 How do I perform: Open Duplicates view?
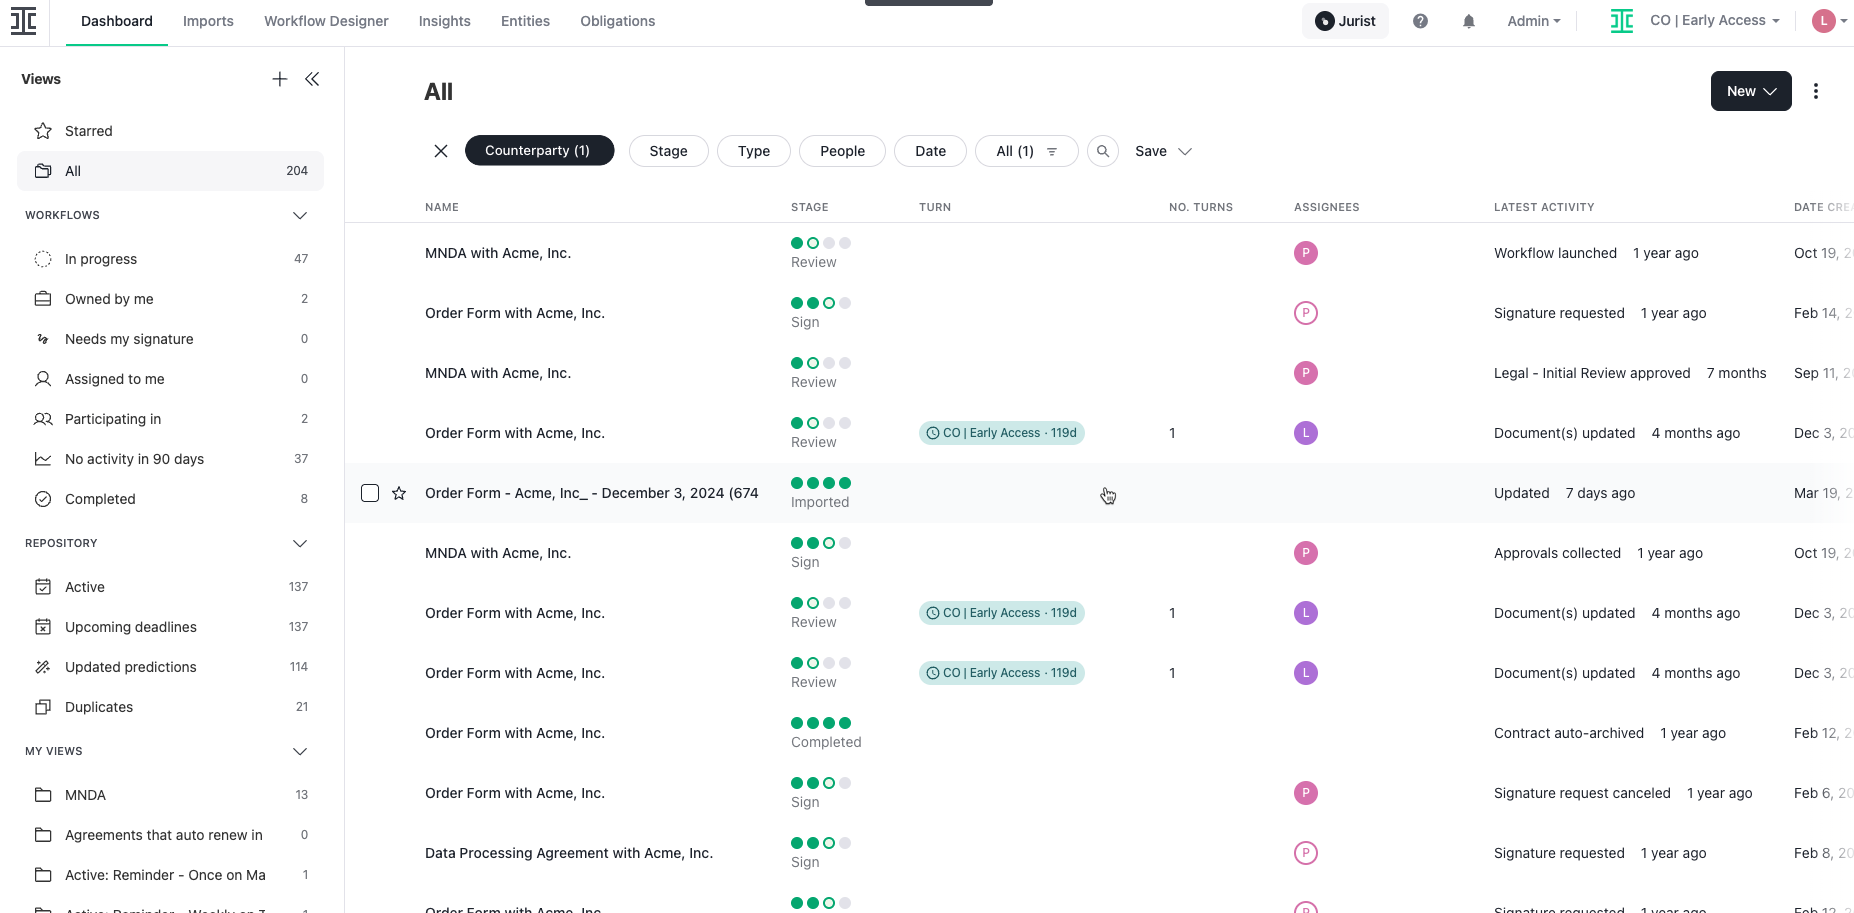(x=170, y=707)
